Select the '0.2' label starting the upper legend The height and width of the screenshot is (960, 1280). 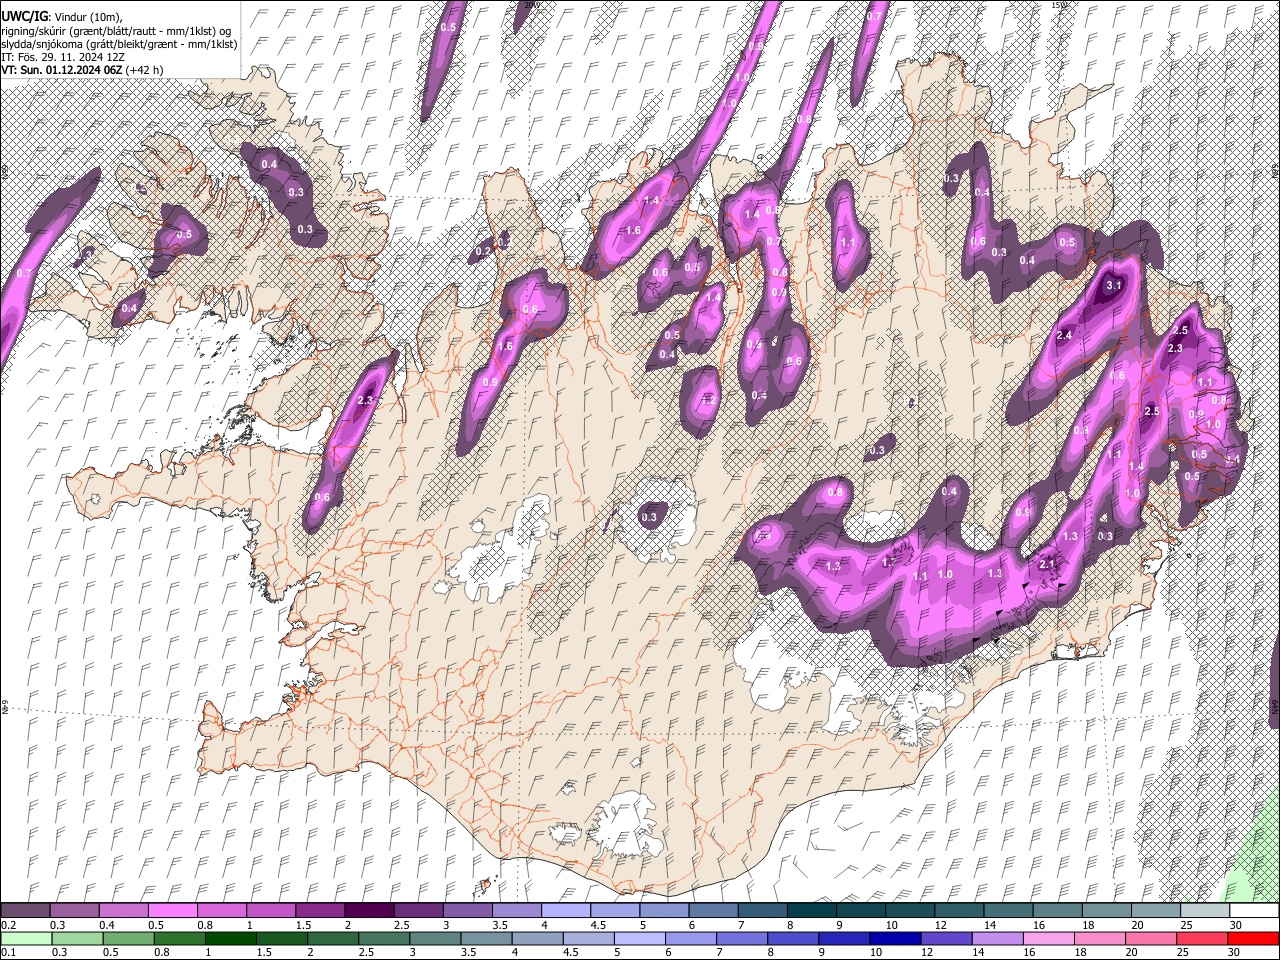coord(8,924)
